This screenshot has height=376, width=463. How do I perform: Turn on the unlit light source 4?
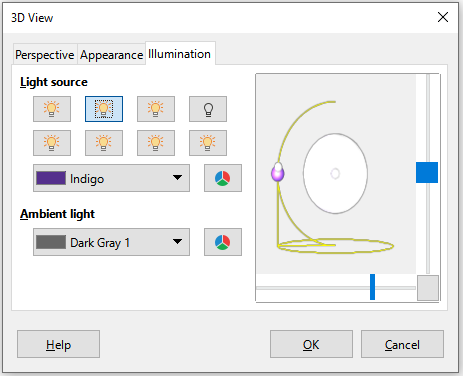coord(208,109)
